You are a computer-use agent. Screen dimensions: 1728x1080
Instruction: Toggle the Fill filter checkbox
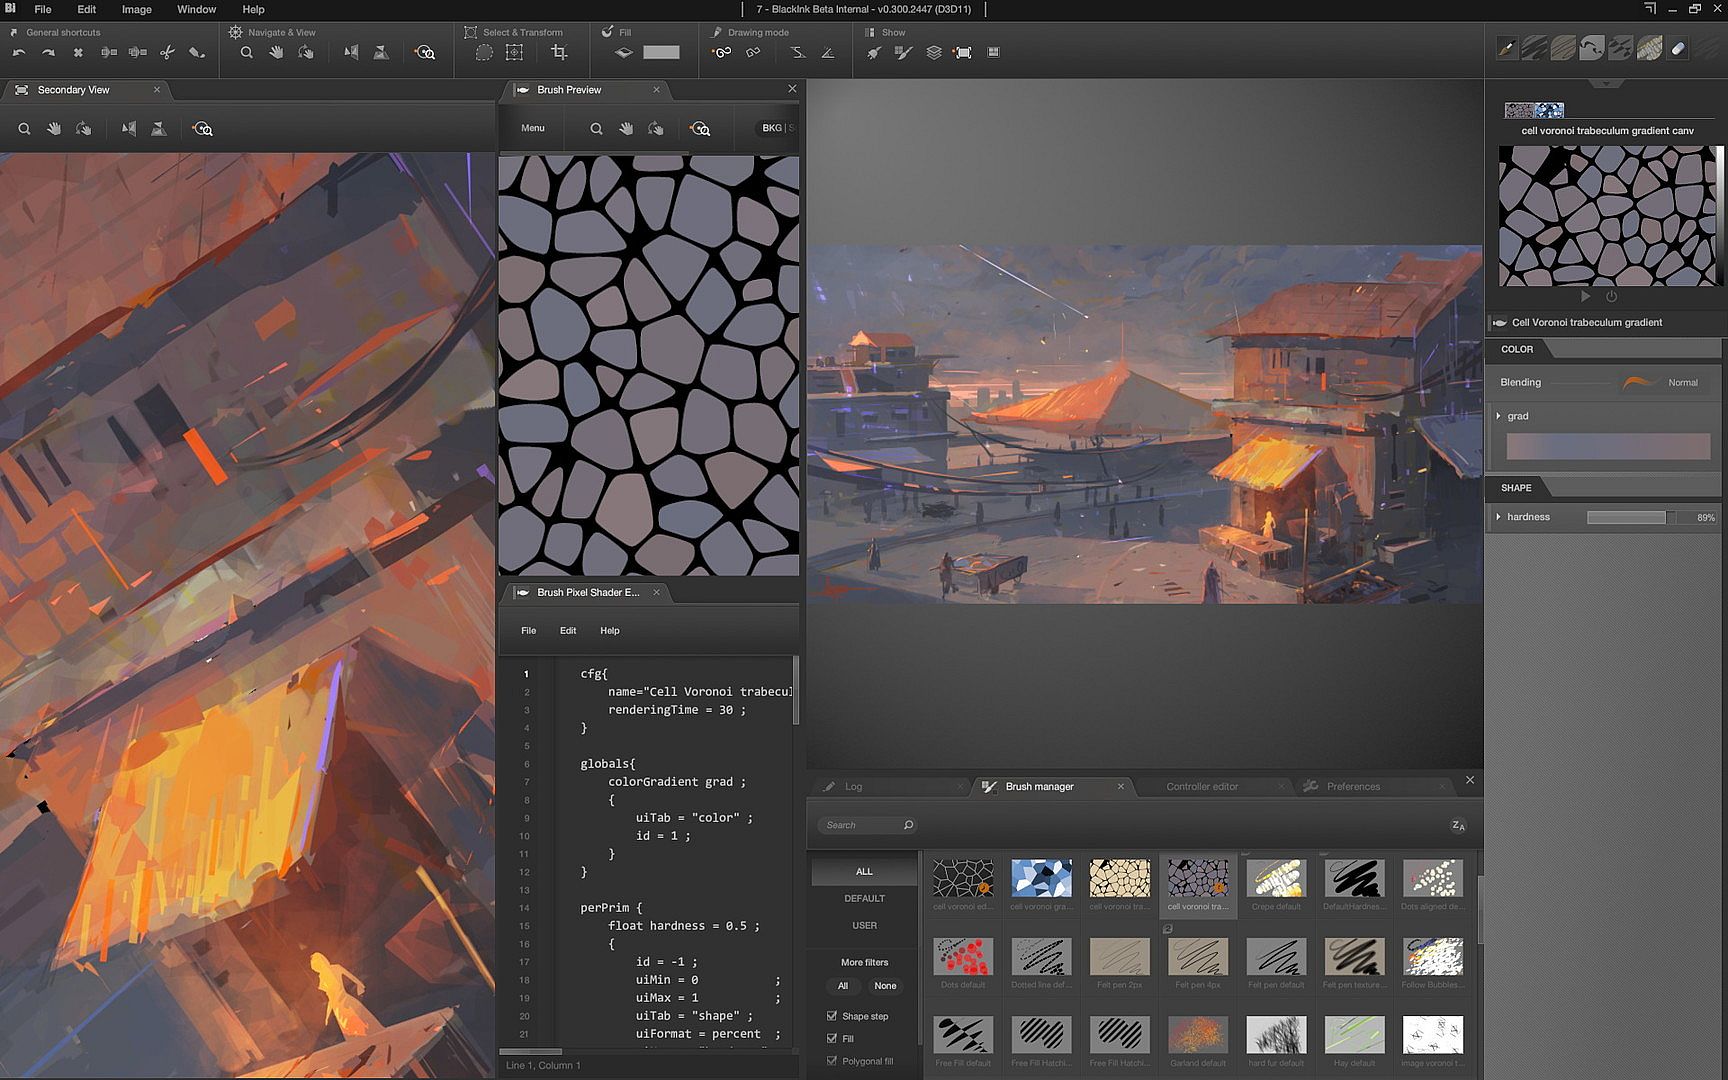pos(832,1039)
